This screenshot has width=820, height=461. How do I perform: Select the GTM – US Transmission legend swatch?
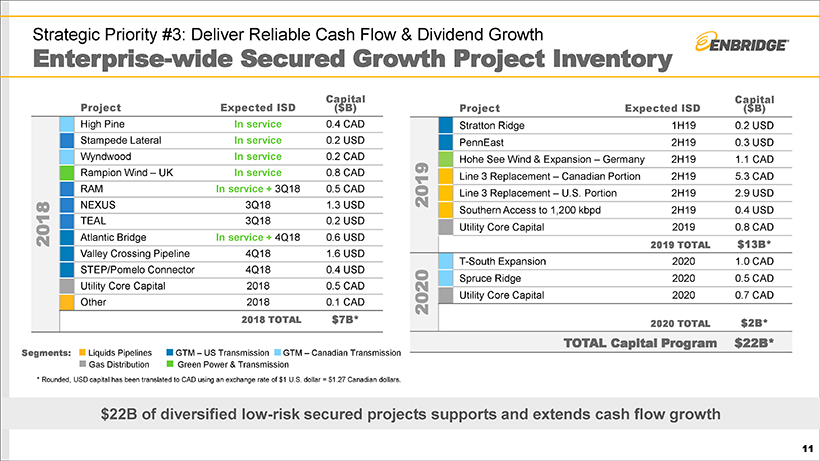167,353
